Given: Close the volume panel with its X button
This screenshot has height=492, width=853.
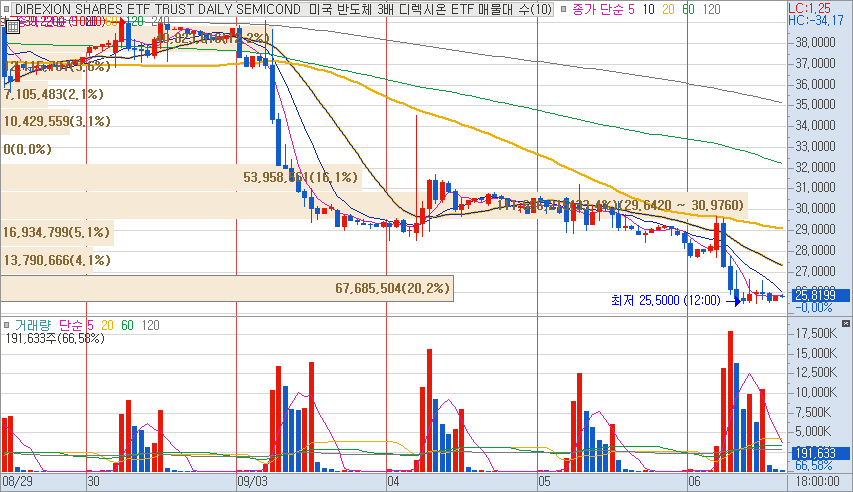Looking at the screenshot, I should click(x=845, y=324).
